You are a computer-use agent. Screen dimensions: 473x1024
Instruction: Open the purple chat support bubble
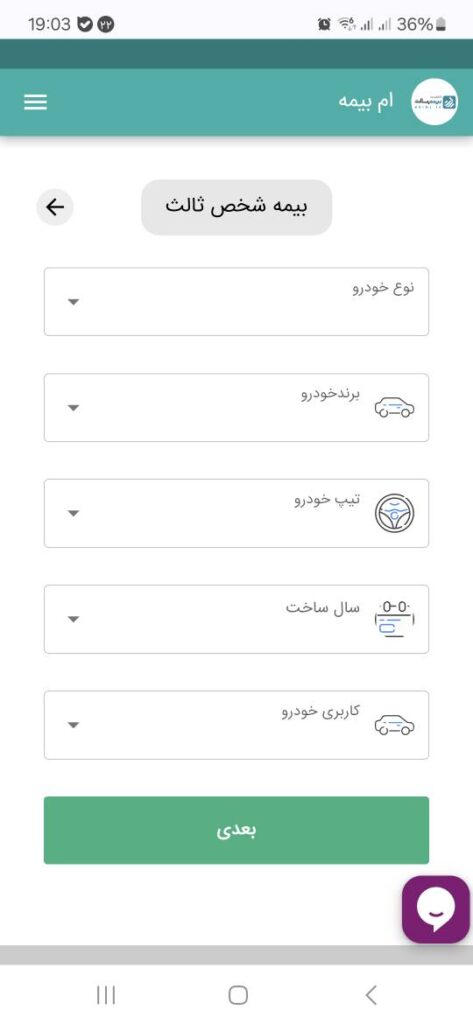[x=436, y=909]
